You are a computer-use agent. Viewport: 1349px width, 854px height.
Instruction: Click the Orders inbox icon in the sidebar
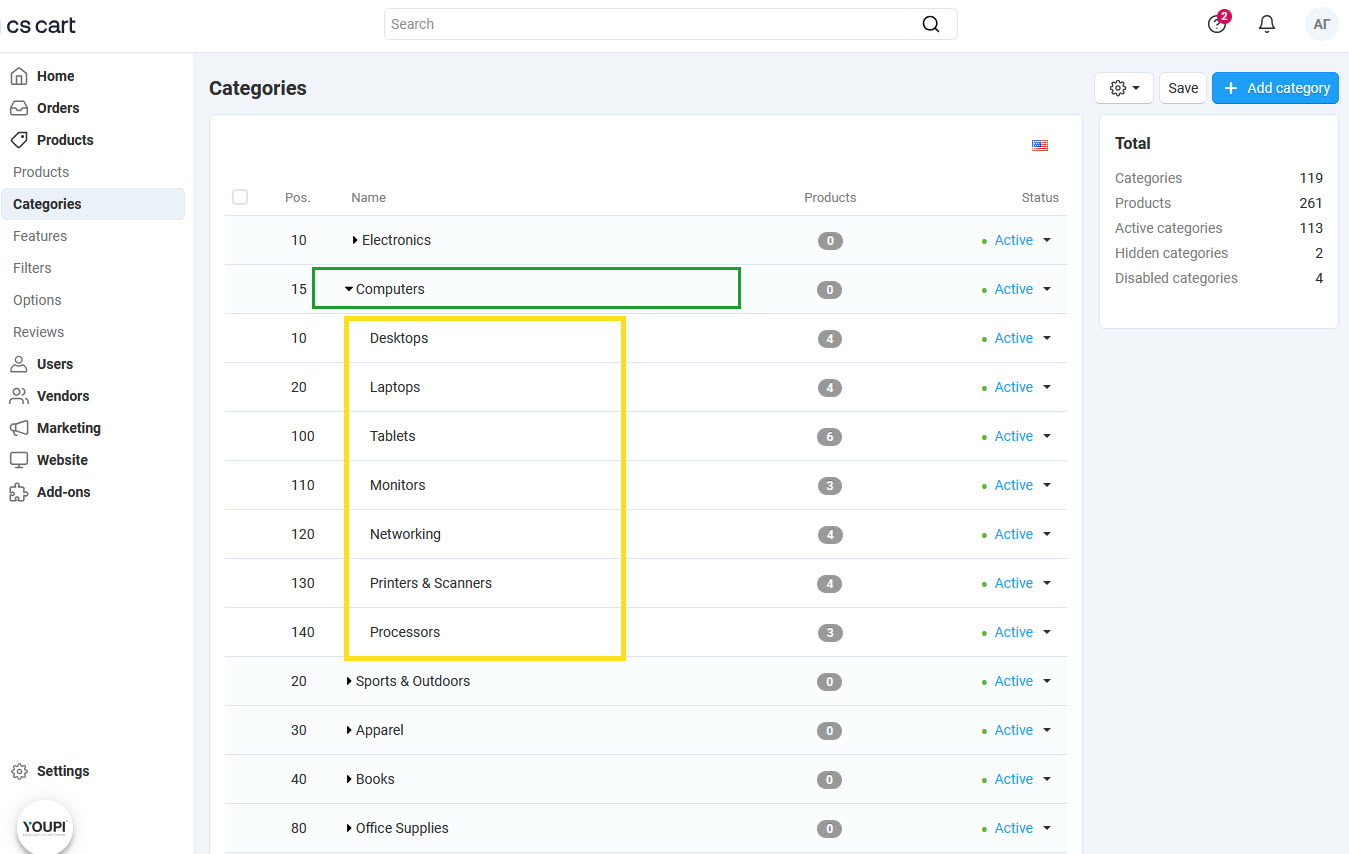19,108
